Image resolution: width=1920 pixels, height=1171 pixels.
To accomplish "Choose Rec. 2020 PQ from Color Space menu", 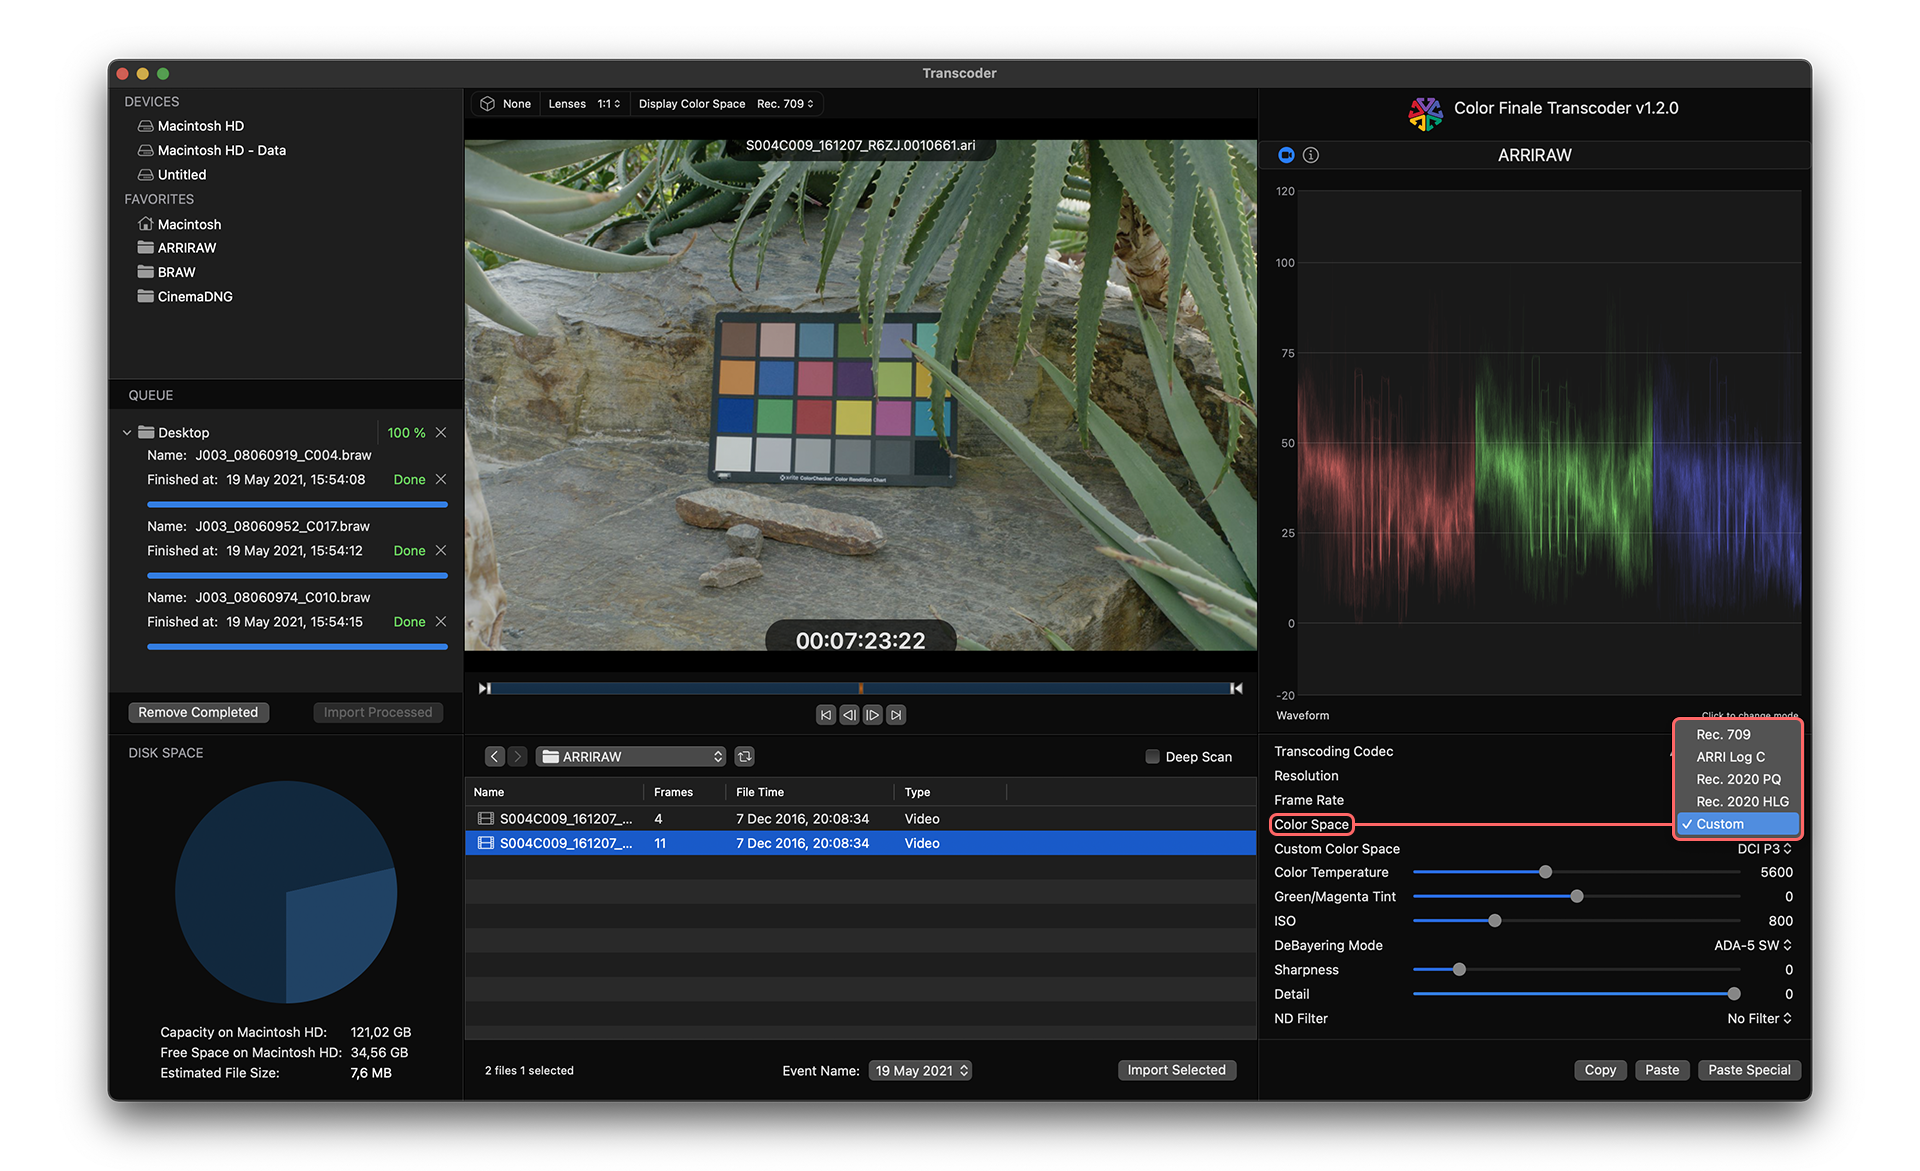I will [1737, 780].
